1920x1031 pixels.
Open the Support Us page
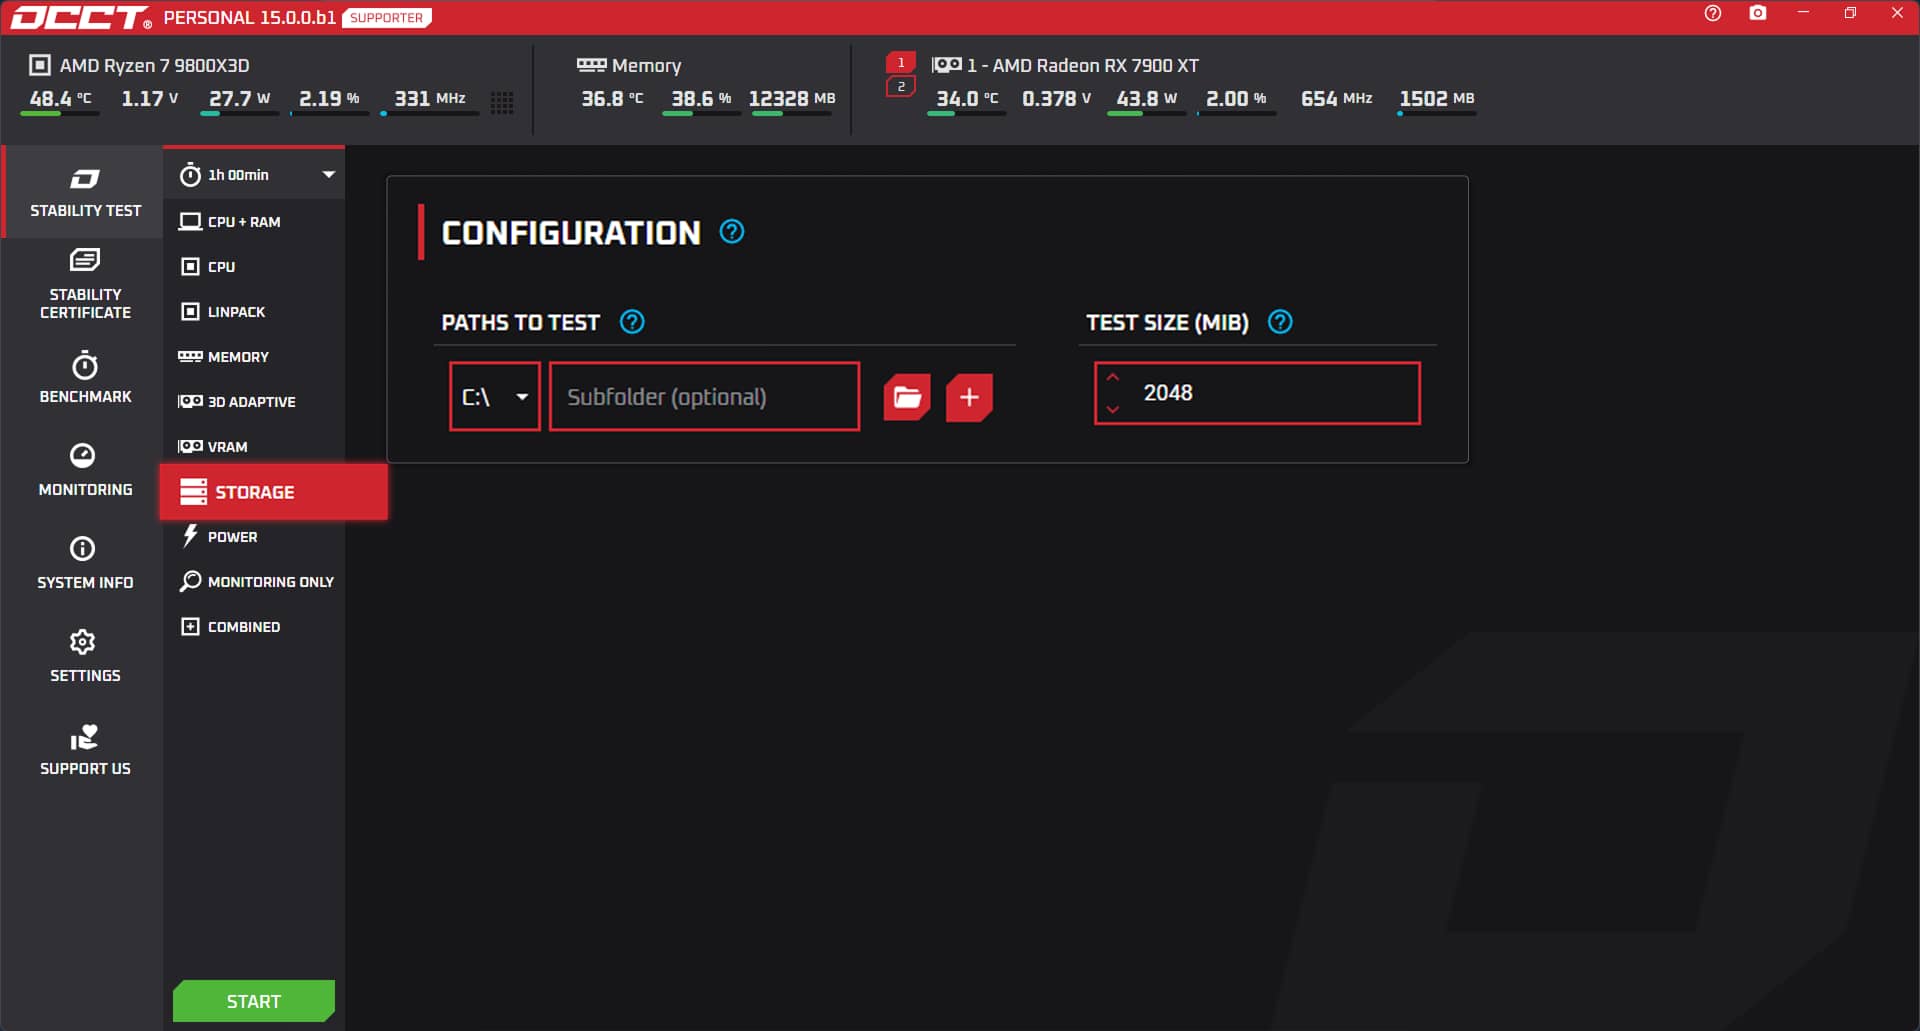85,750
